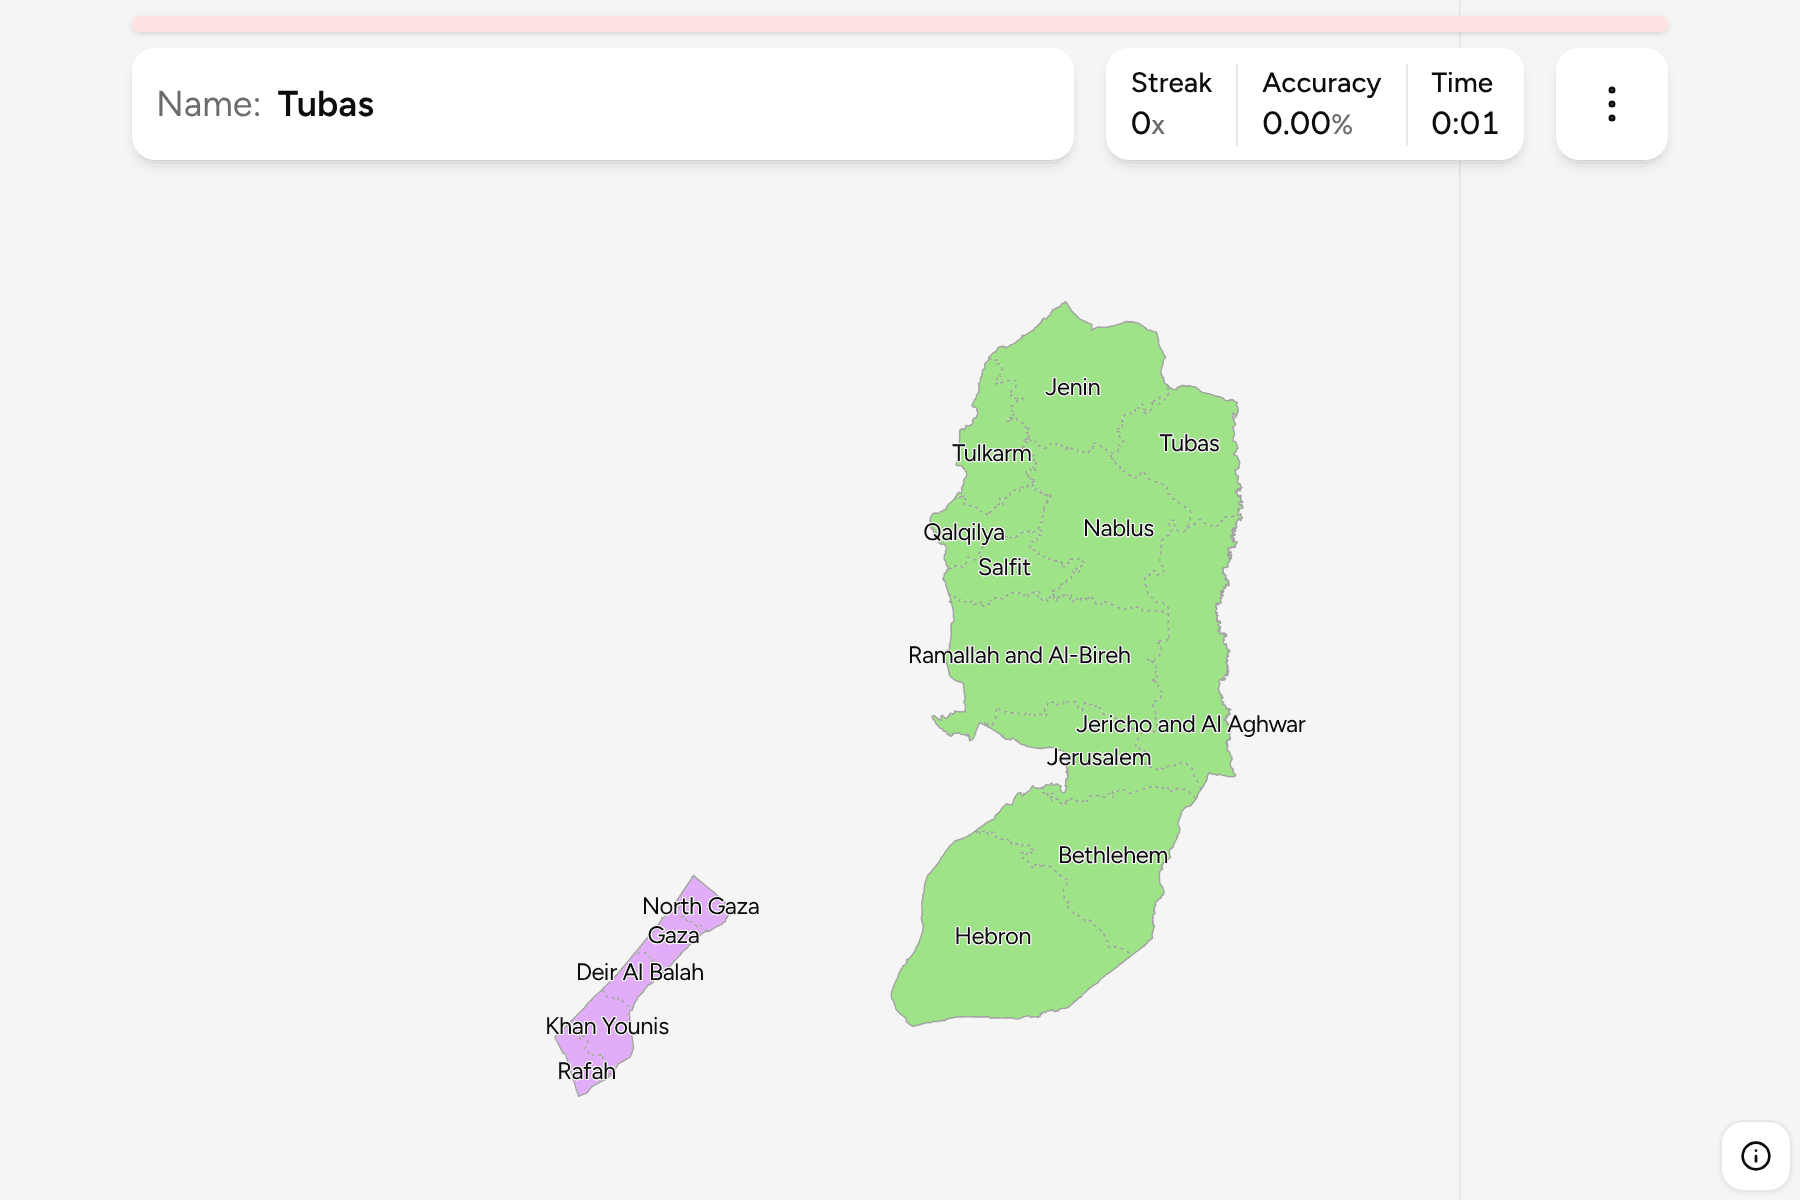This screenshot has height=1200, width=1800.
Task: Click the Salfit region label
Action: [x=1004, y=567]
